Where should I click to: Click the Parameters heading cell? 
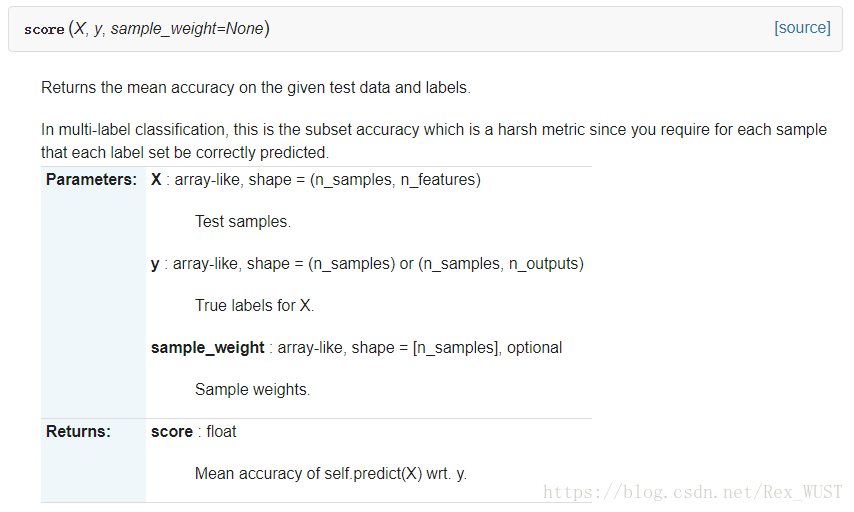91,180
